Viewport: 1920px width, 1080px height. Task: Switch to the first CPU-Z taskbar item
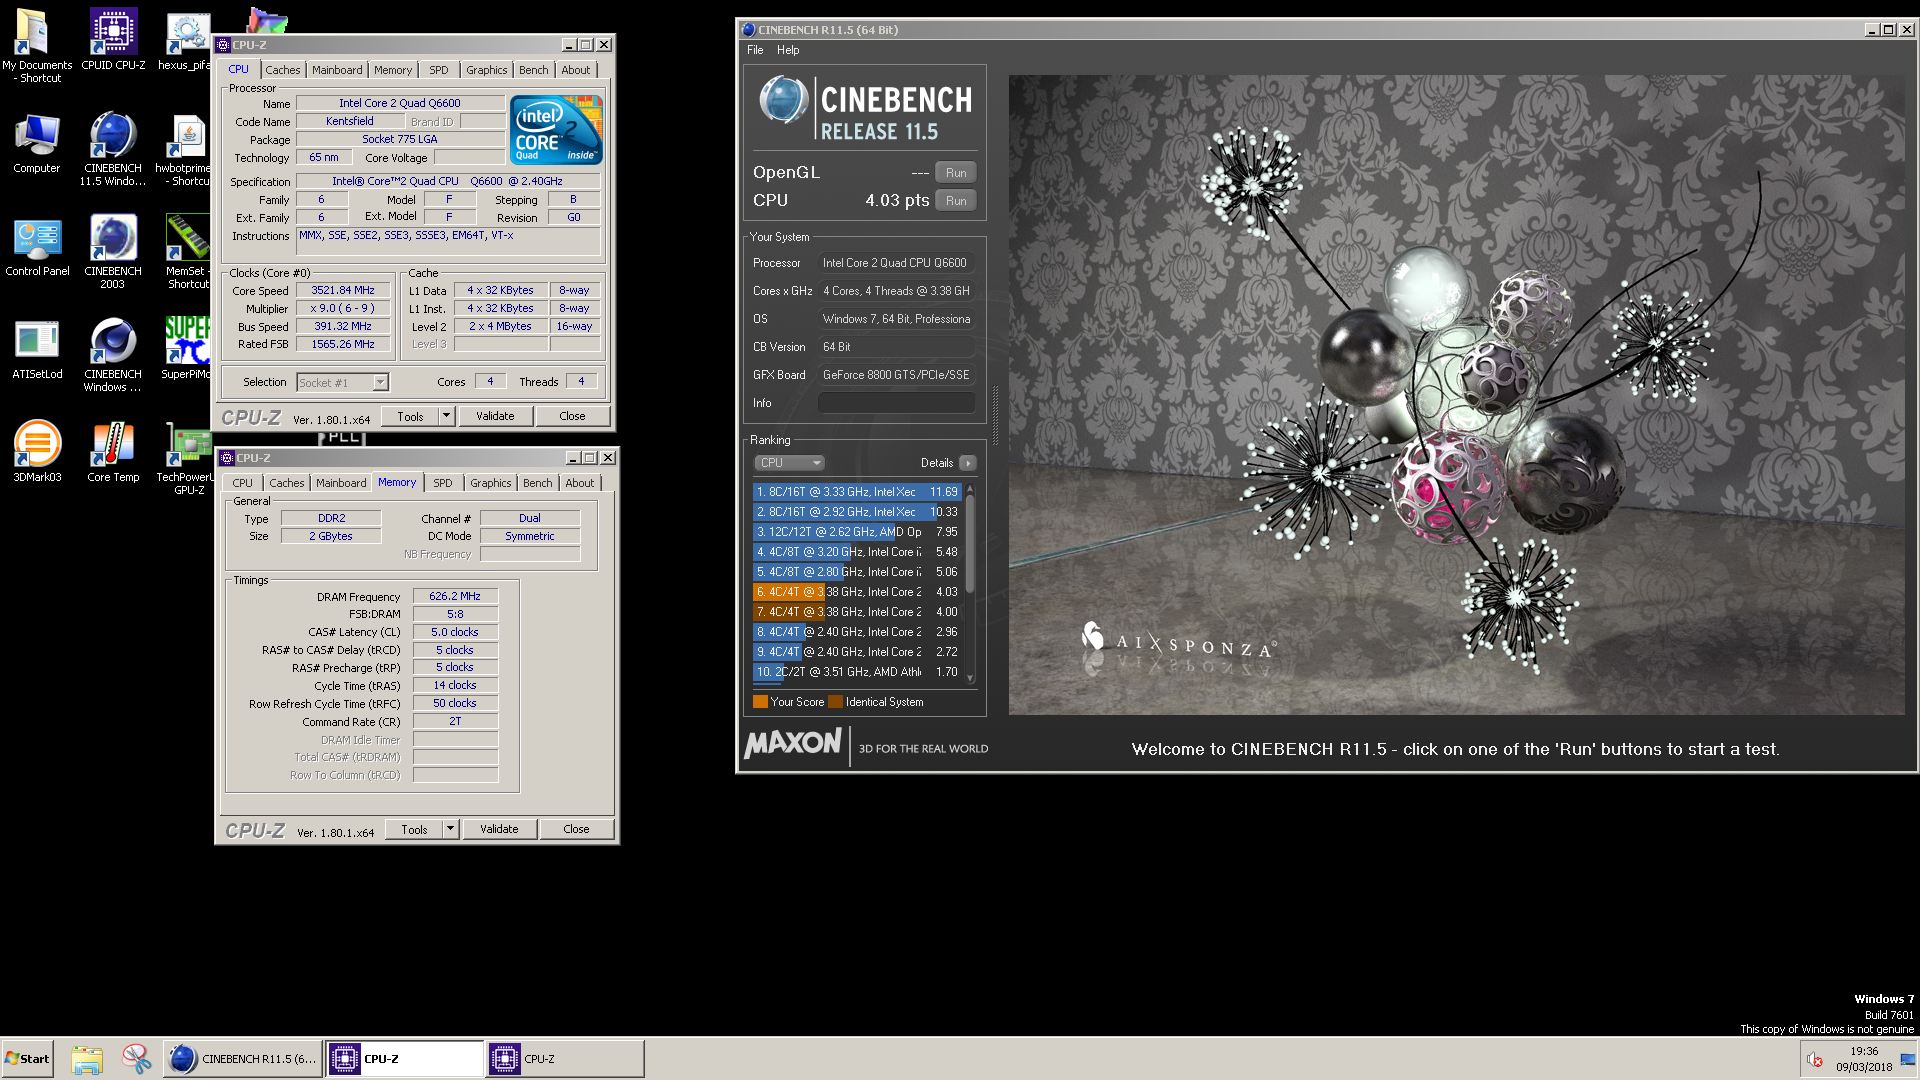(x=405, y=1059)
